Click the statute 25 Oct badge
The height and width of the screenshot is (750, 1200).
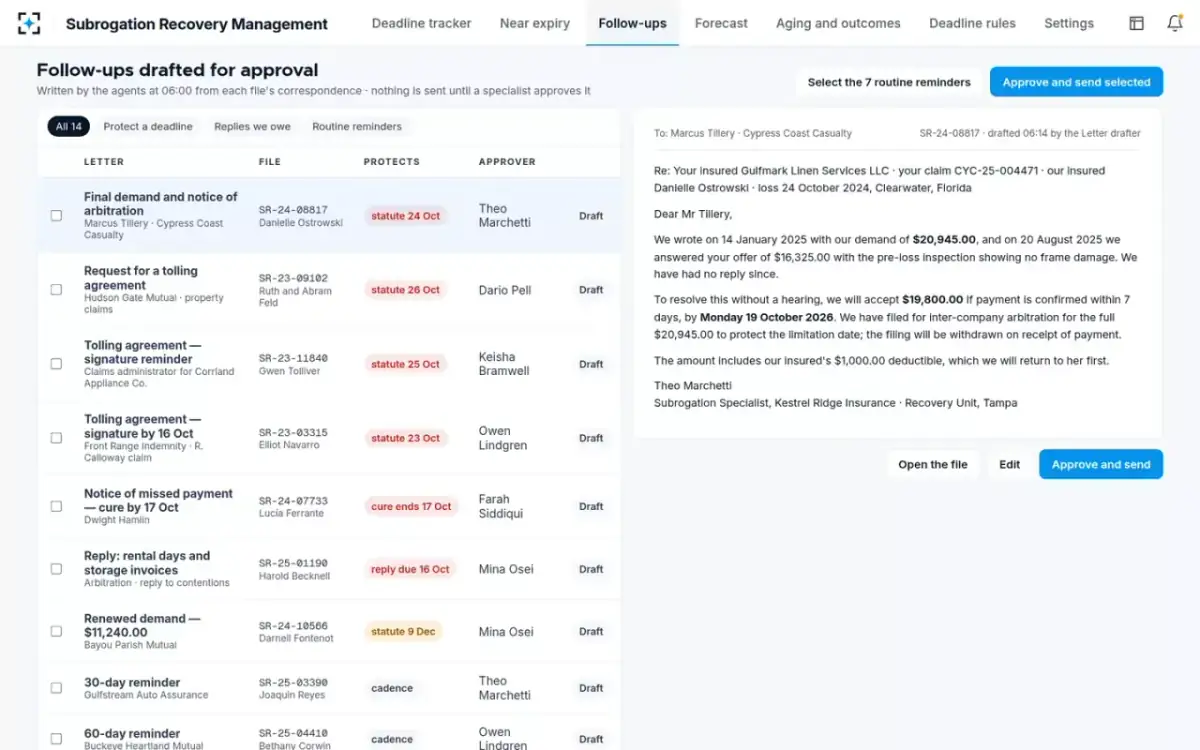pyautogui.click(x=405, y=364)
